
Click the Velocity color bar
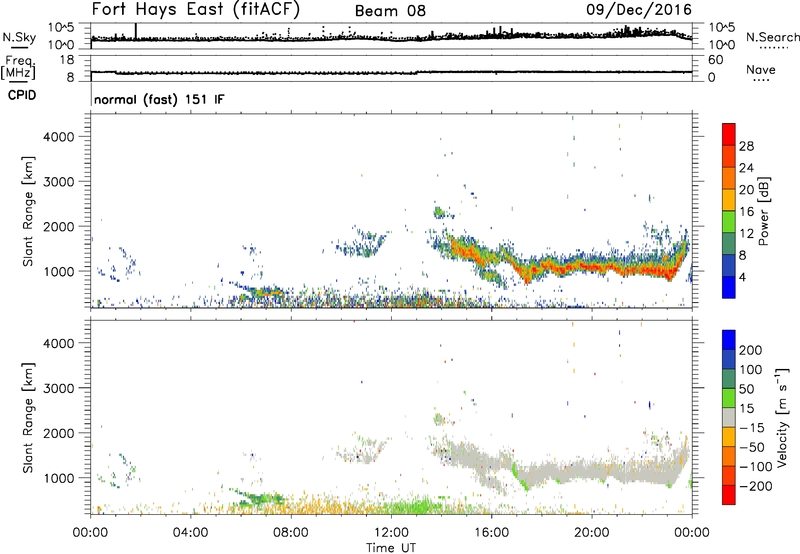(x=729, y=417)
